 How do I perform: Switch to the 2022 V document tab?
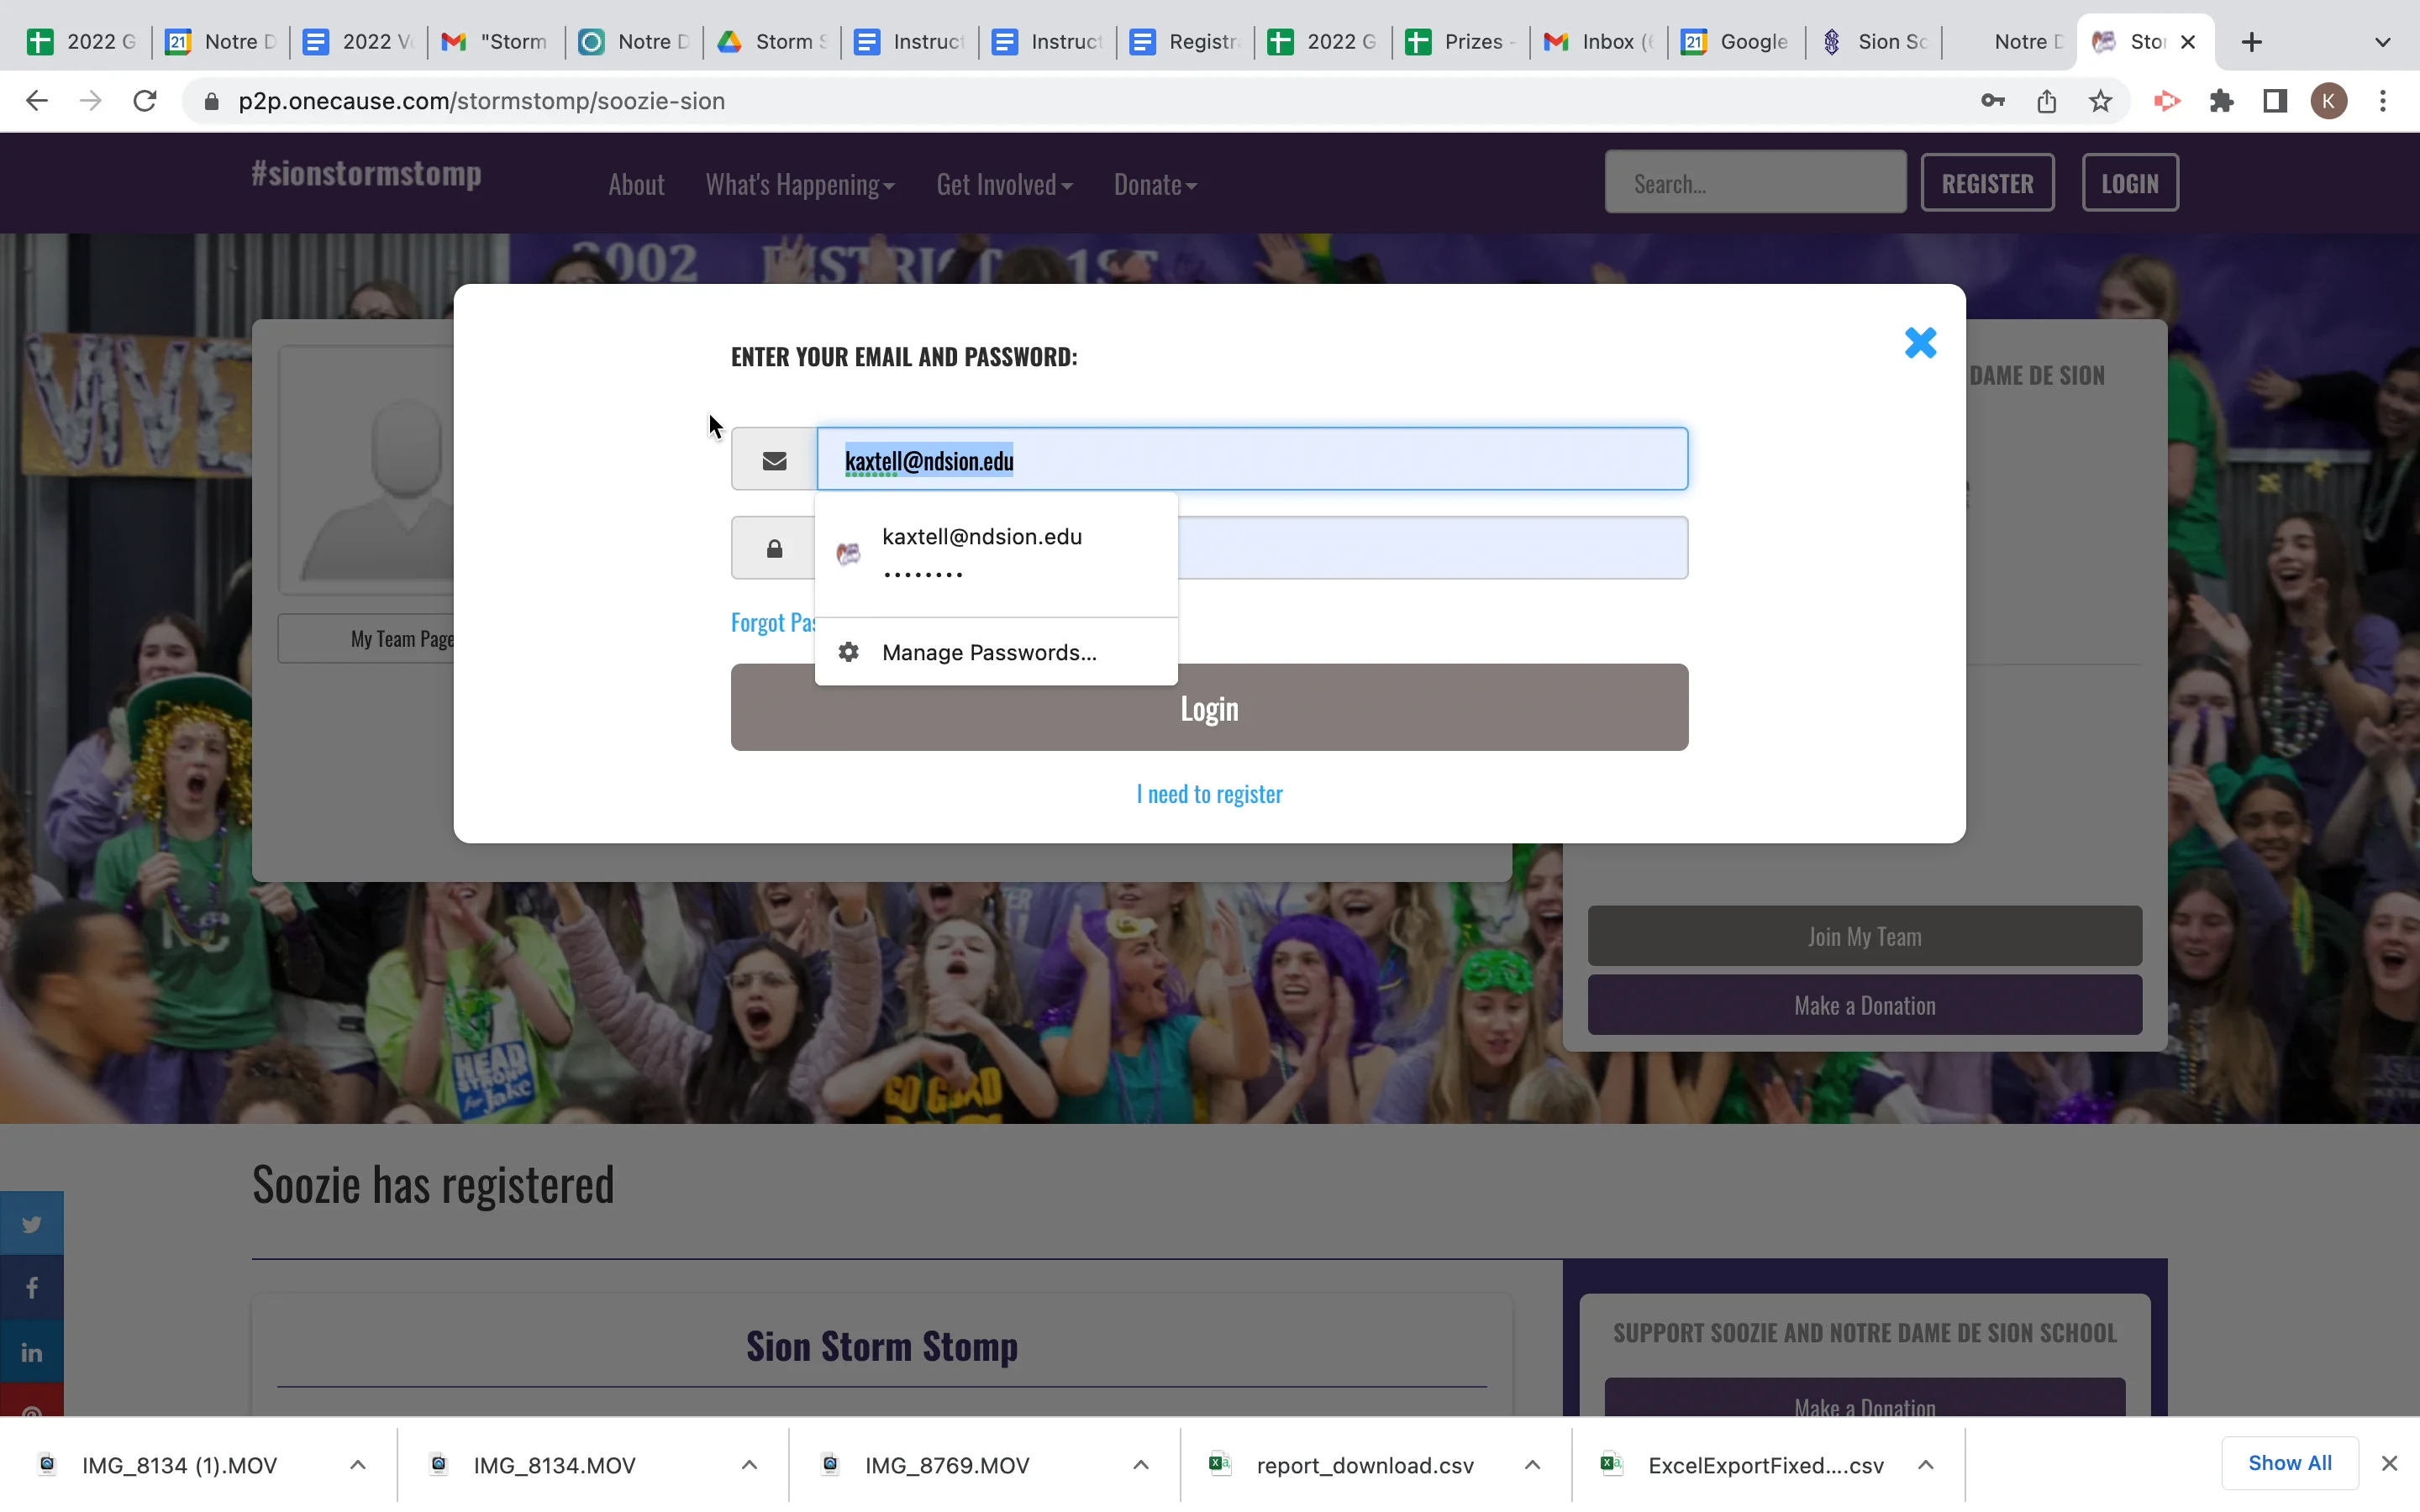358,42
